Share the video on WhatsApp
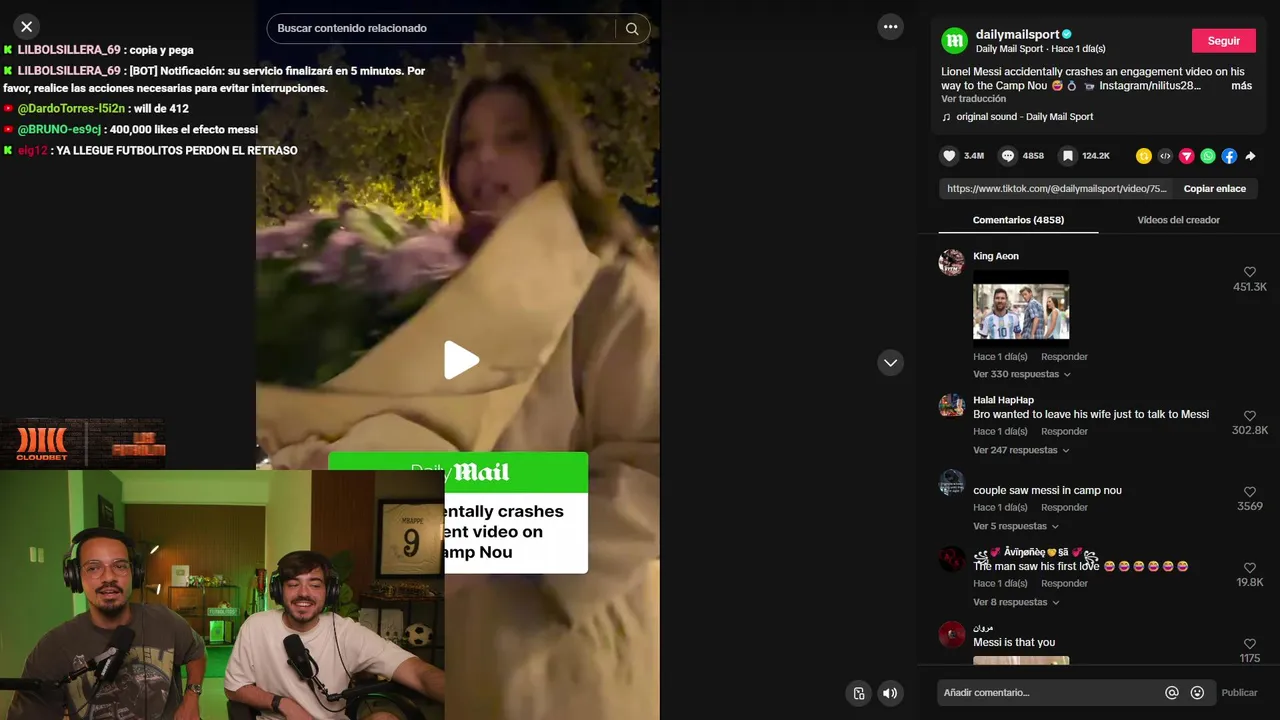The image size is (1280, 720). [x=1208, y=156]
